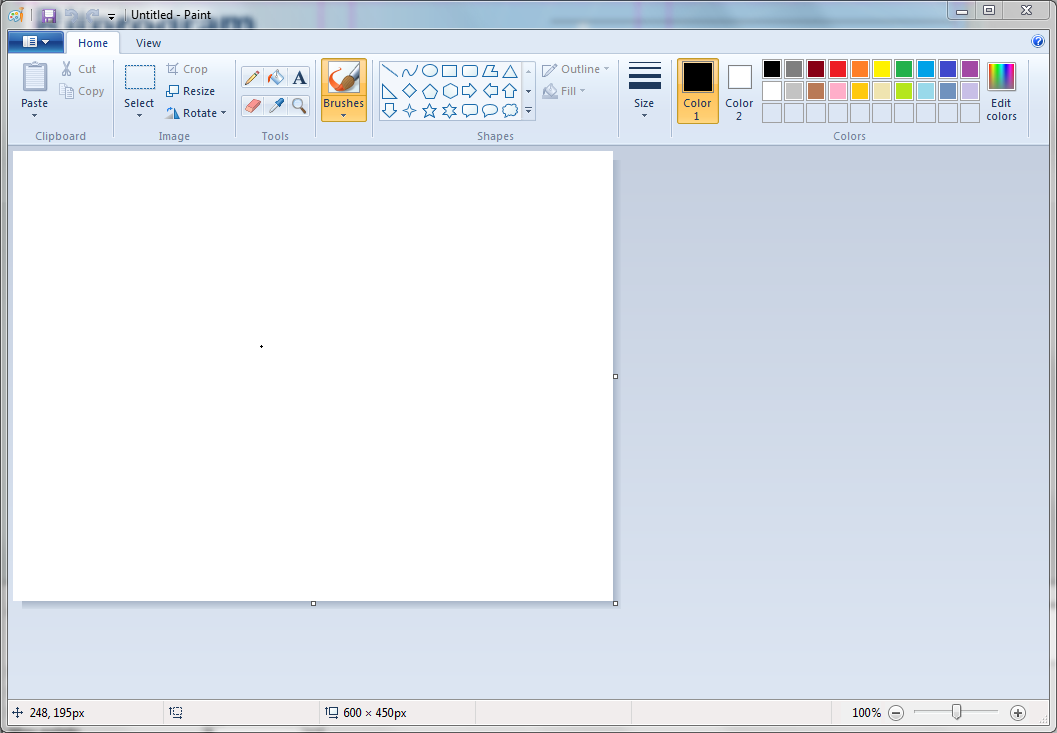
Task: Click the Paint Help question mark icon
Action: coord(1038,42)
